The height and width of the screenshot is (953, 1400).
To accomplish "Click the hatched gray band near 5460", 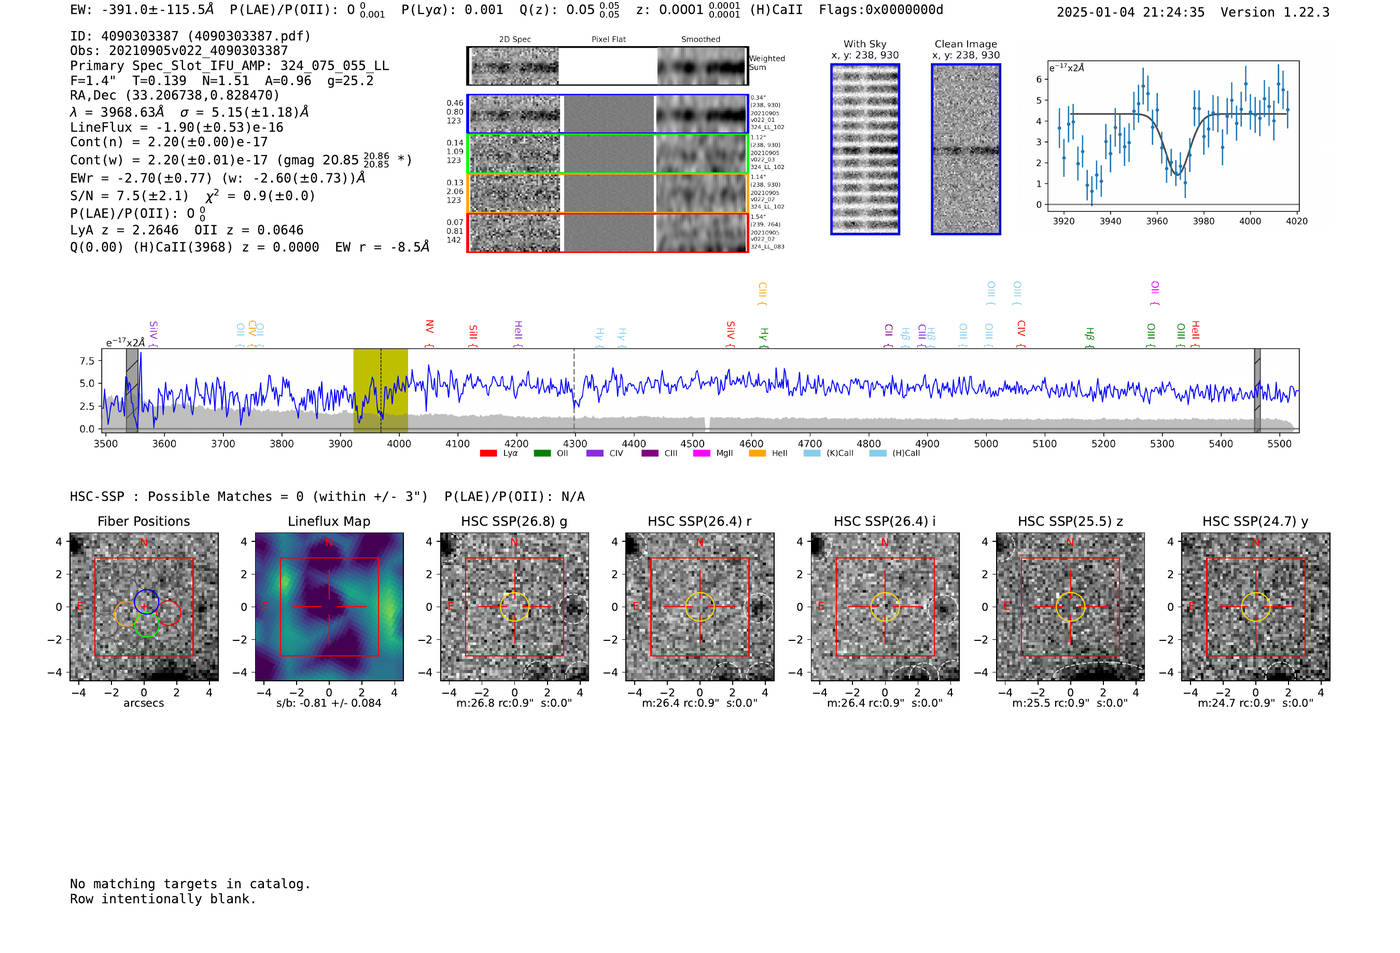I will [x=1257, y=391].
